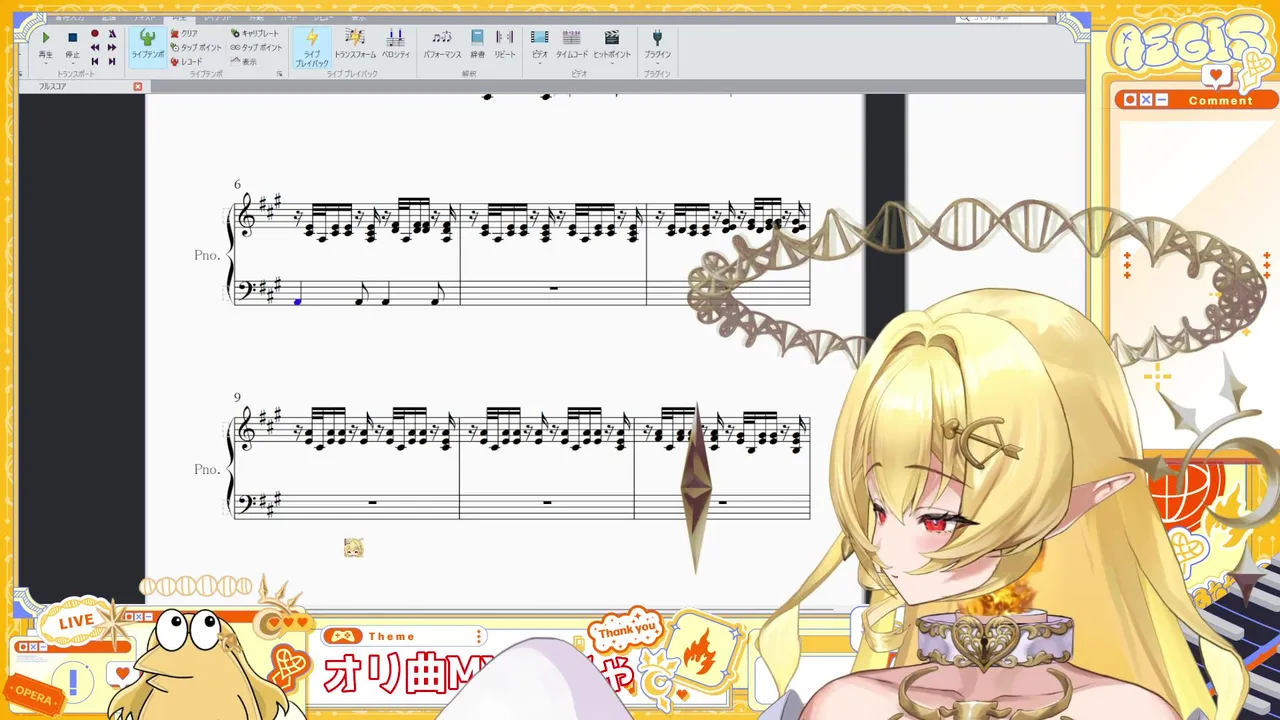Open the リピート settings
Image resolution: width=1280 pixels, height=720 pixels.
point(505,45)
